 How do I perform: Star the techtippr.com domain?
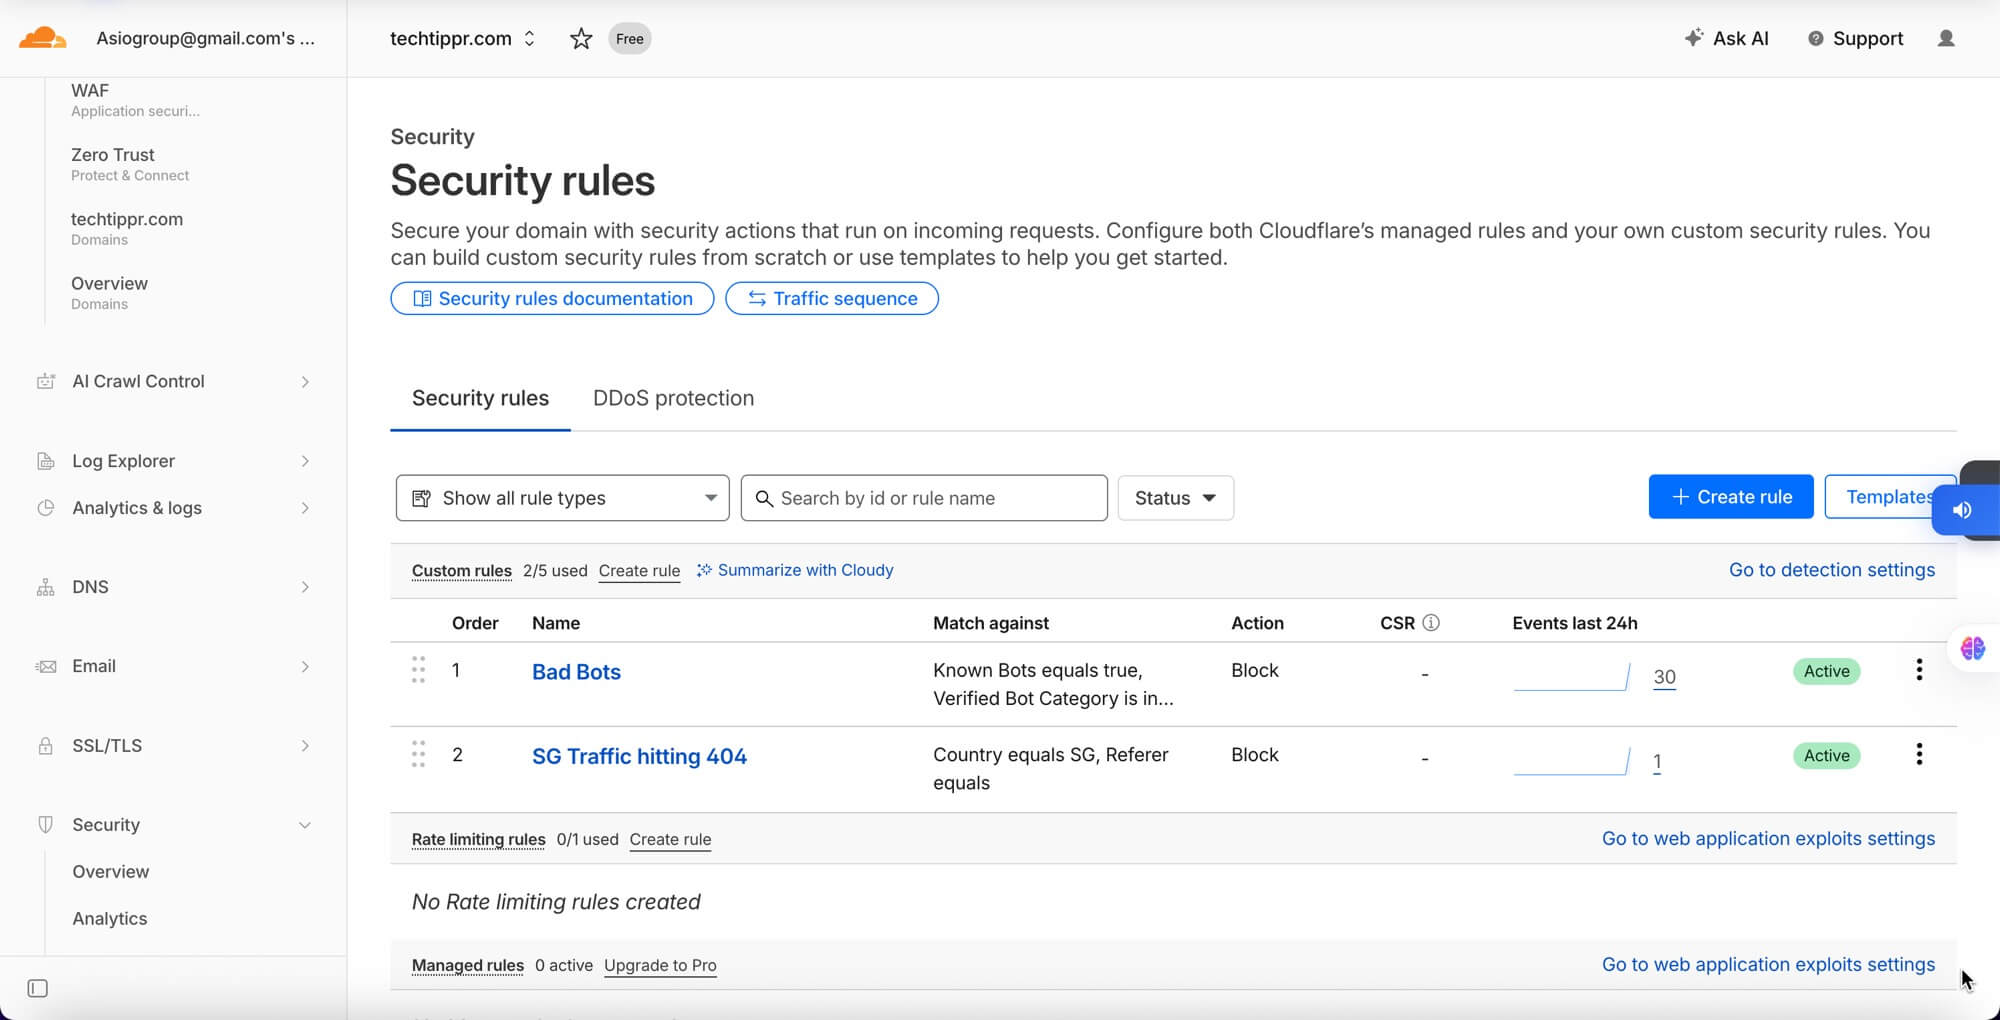coord(581,39)
